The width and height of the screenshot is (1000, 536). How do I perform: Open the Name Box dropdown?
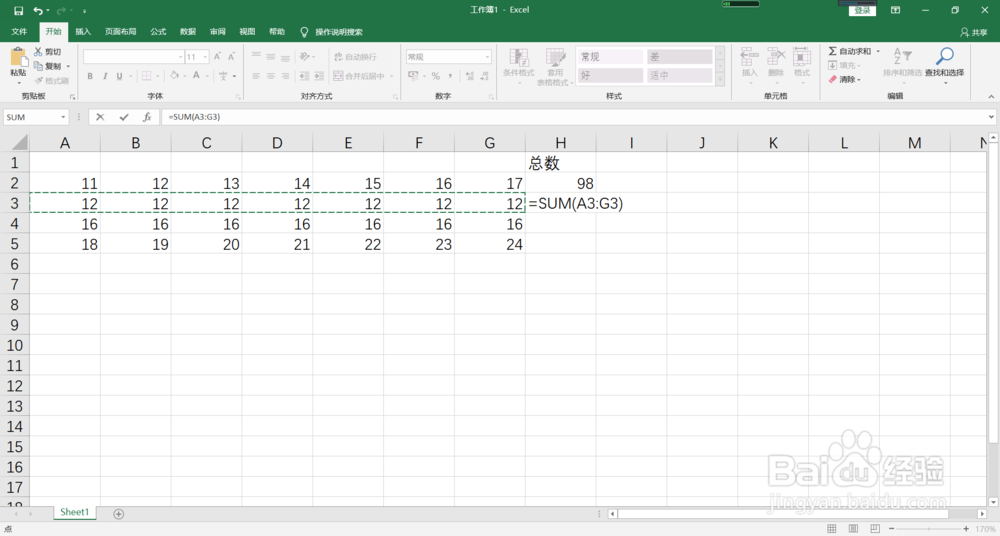63,117
